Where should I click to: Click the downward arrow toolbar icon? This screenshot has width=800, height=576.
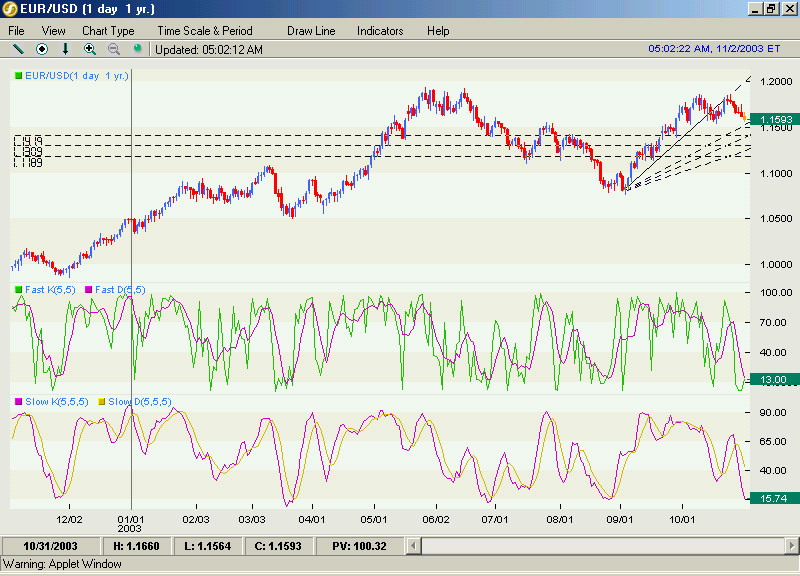(x=65, y=49)
